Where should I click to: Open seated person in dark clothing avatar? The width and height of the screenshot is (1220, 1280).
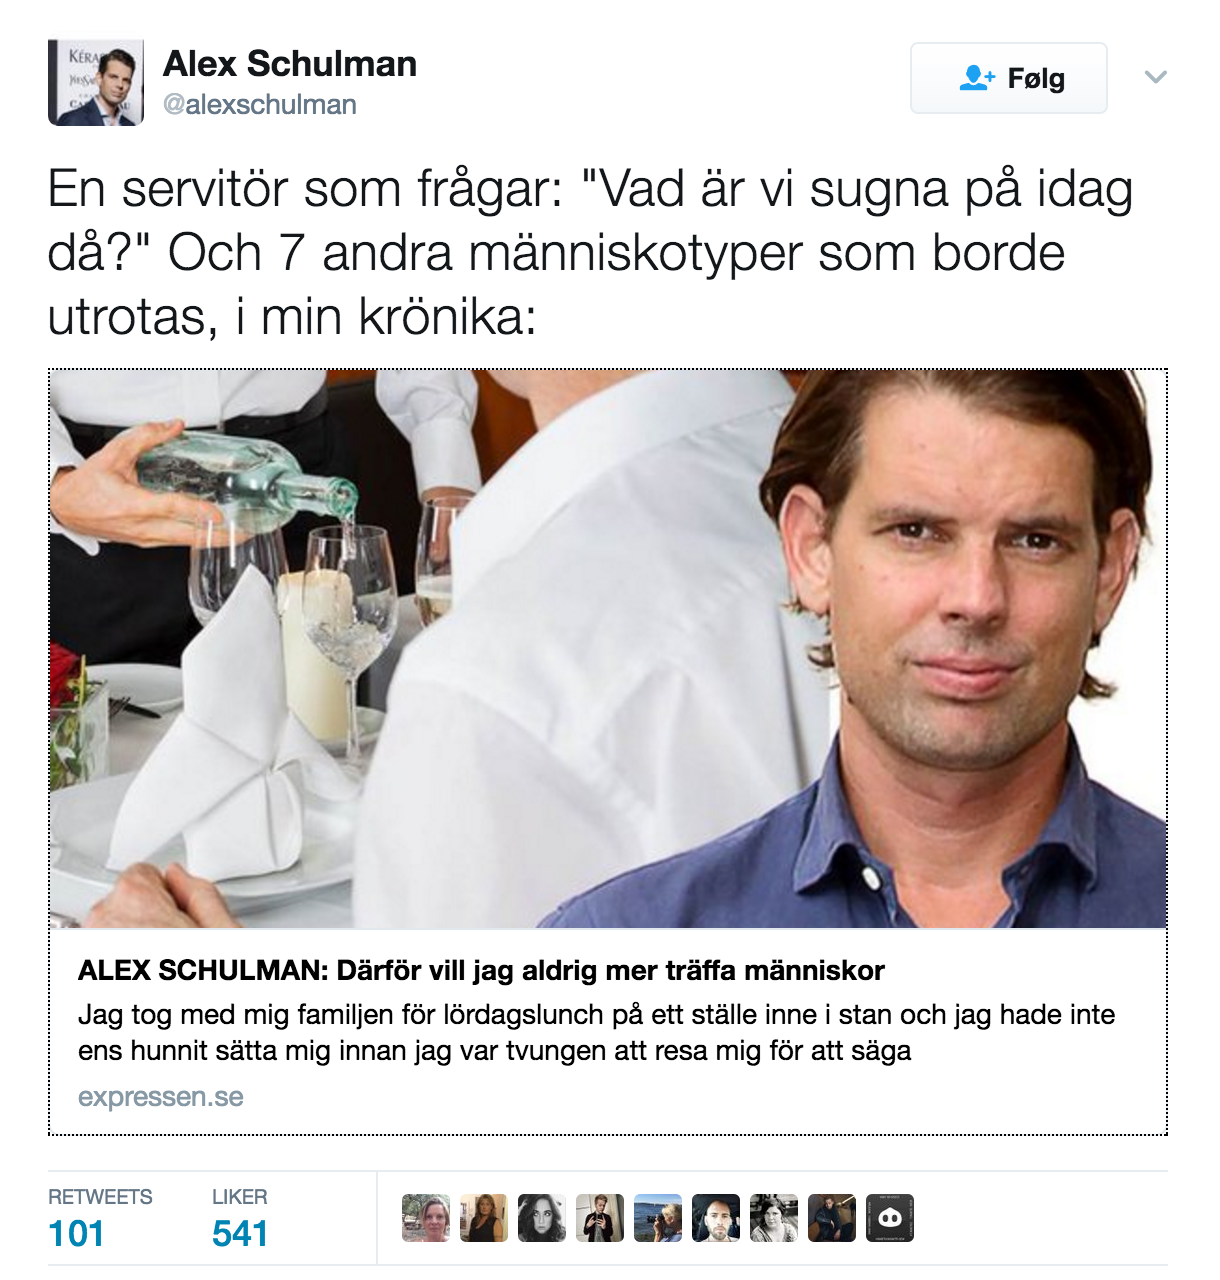(832, 1218)
